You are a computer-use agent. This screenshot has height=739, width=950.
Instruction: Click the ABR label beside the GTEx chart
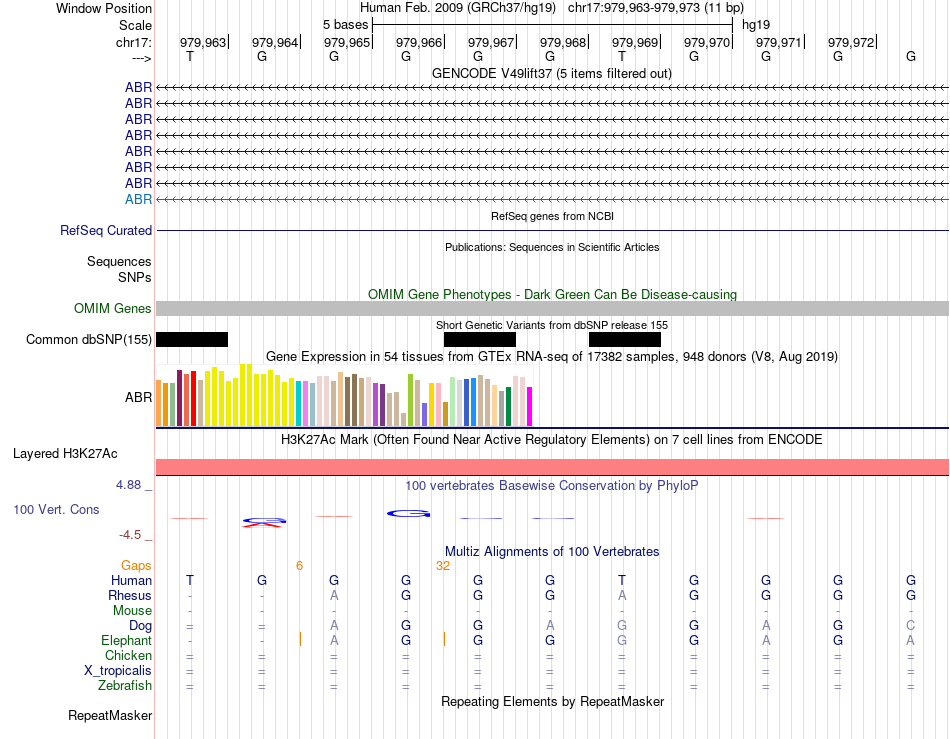[x=138, y=397]
